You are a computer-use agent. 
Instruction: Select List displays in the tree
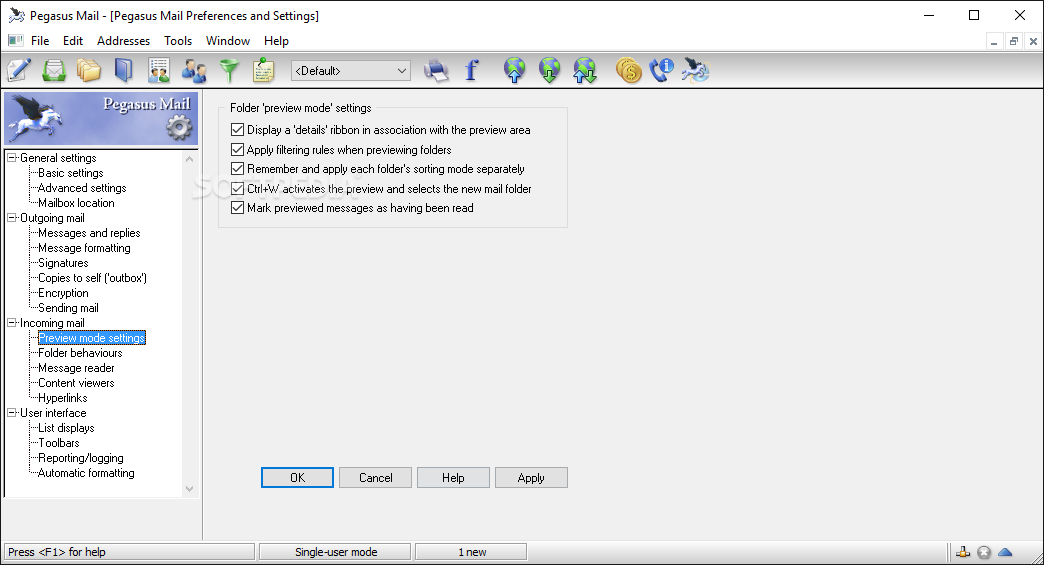pyautogui.click(x=66, y=428)
